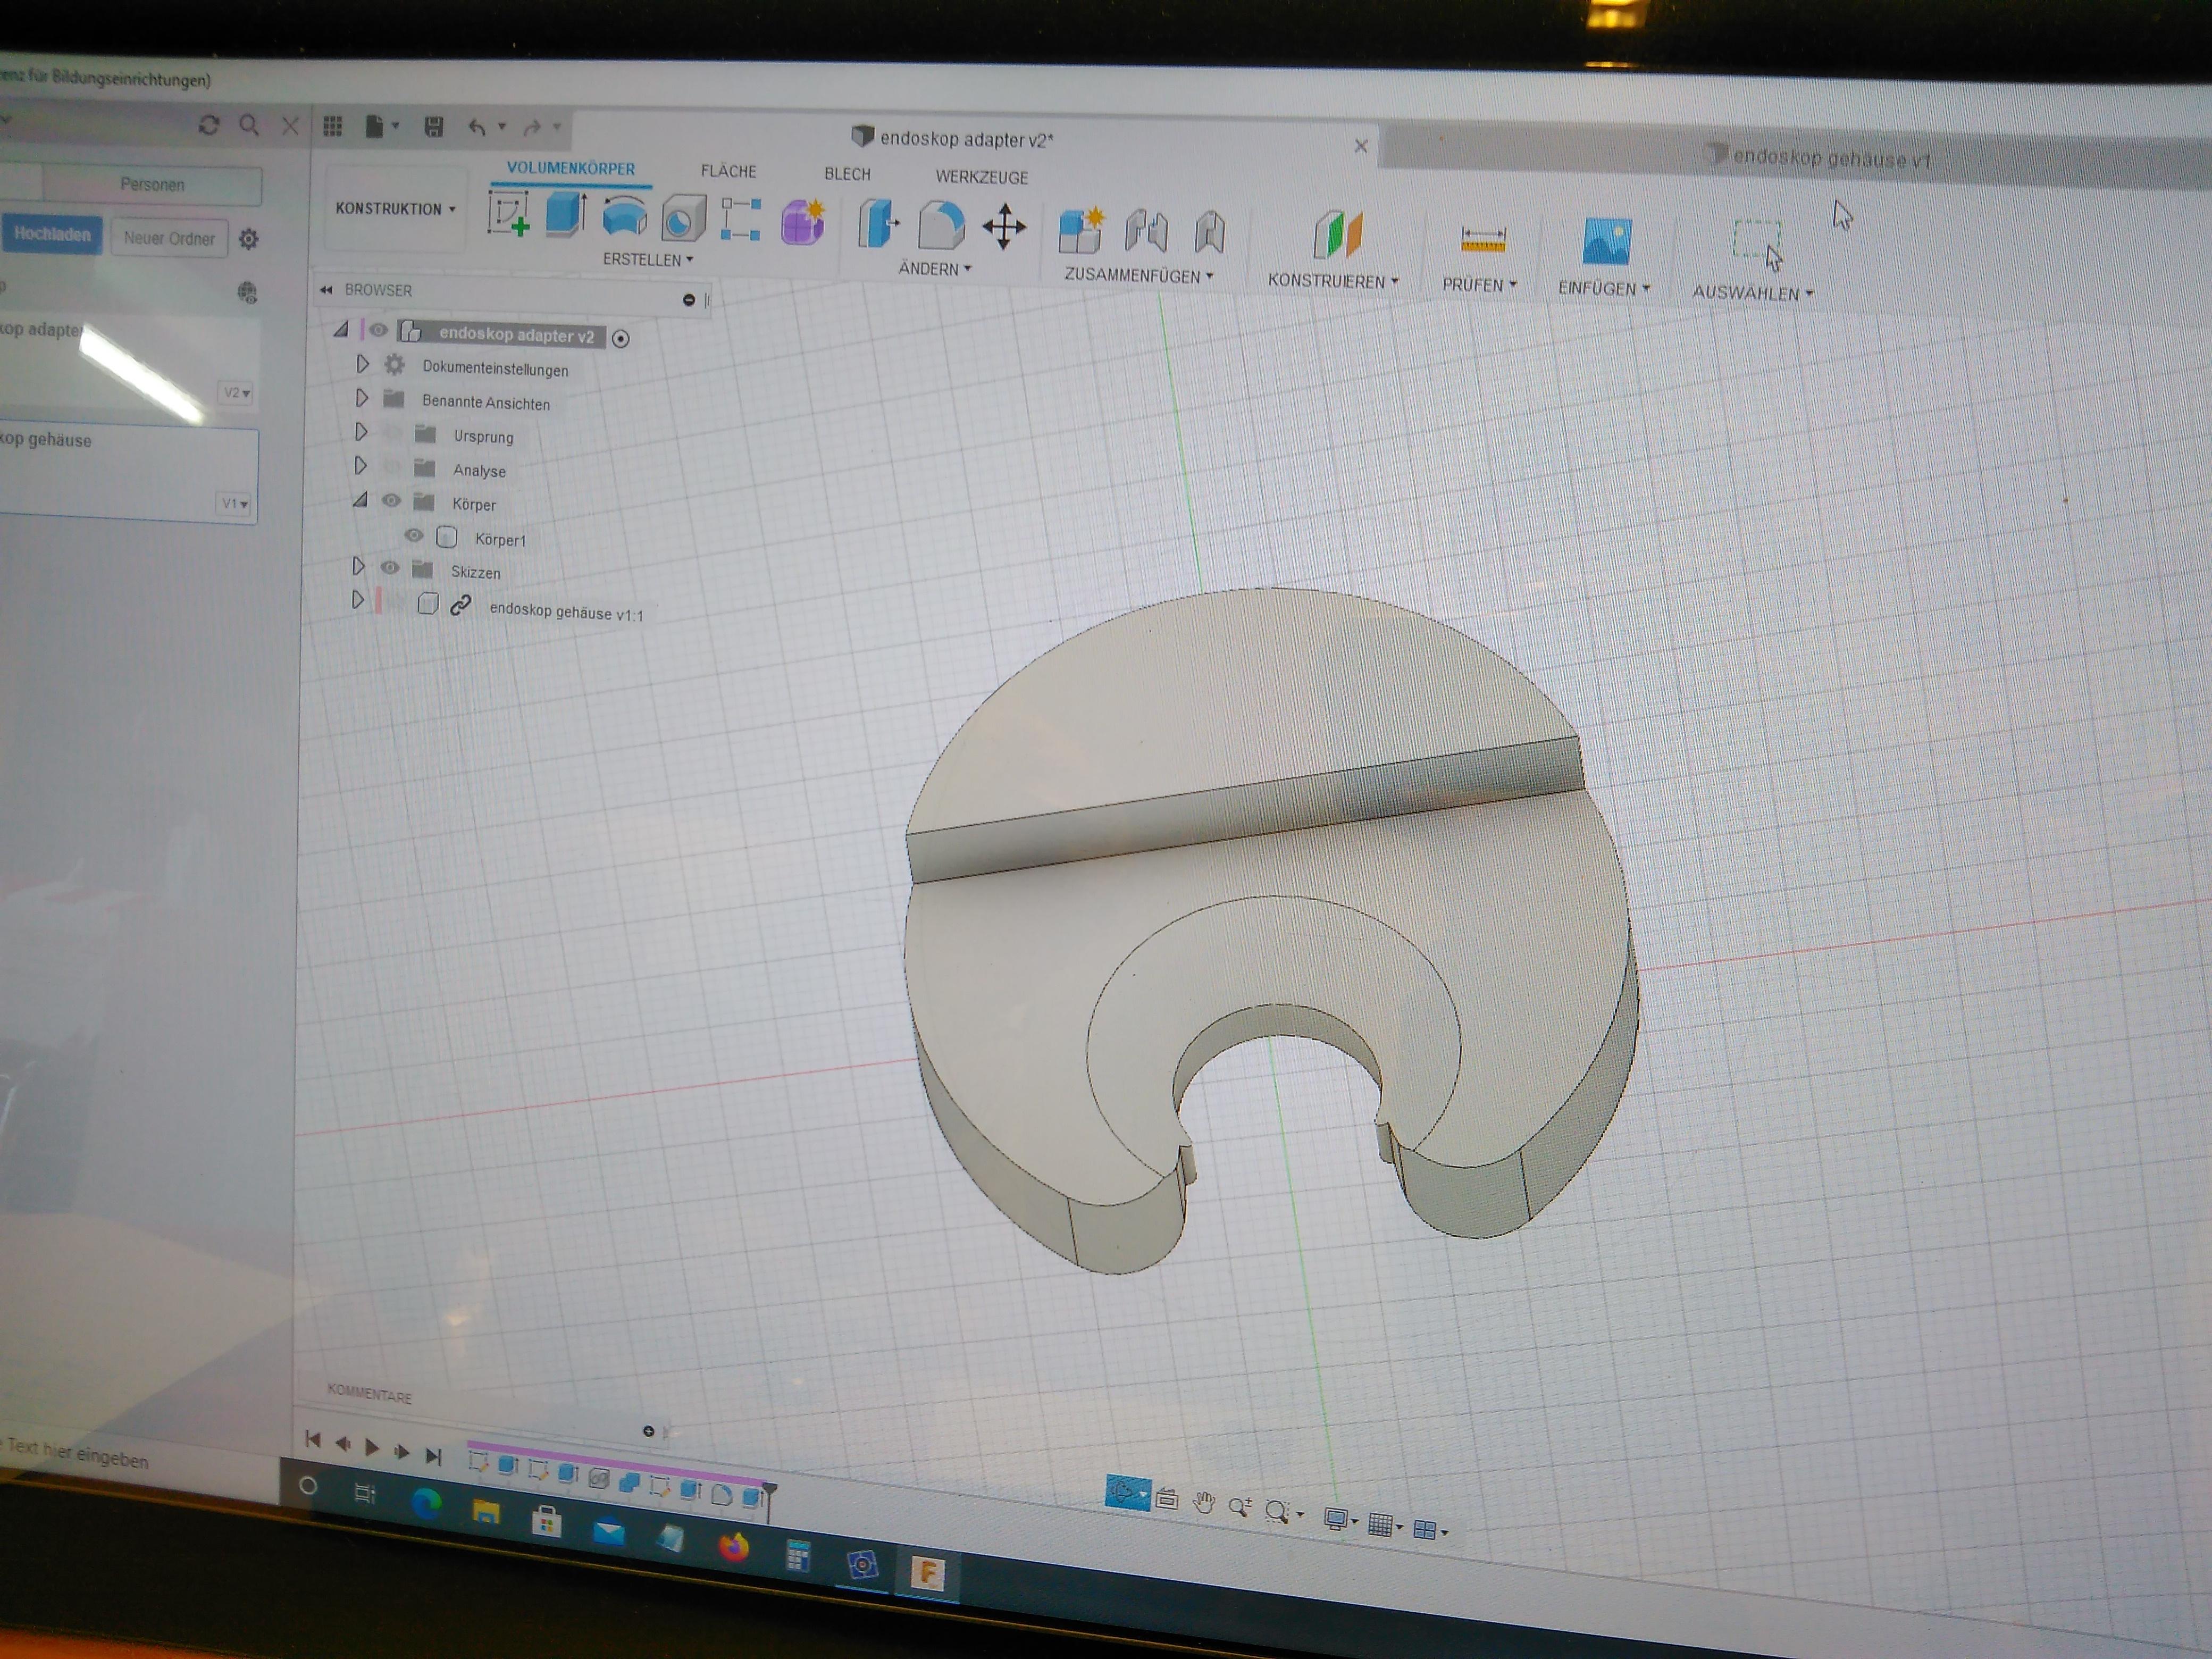Toggle visibility of endoskop adapter v2 root

[378, 329]
